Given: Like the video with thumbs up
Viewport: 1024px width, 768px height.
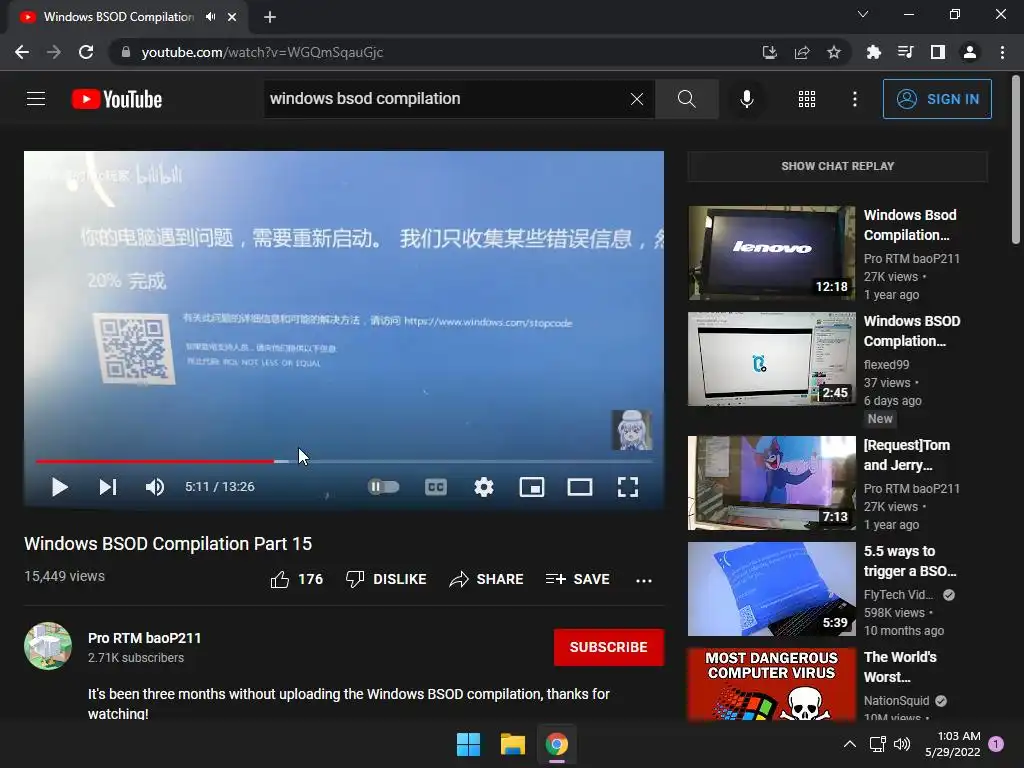Looking at the screenshot, I should pyautogui.click(x=296, y=579).
